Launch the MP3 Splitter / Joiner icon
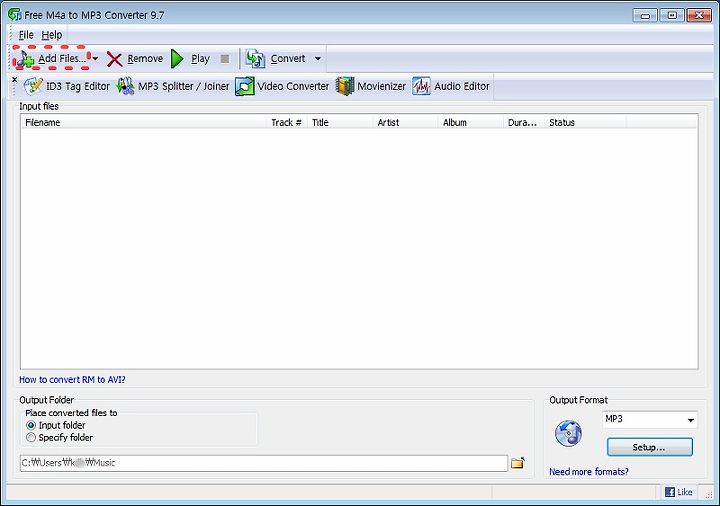This screenshot has width=720, height=506. 125,86
